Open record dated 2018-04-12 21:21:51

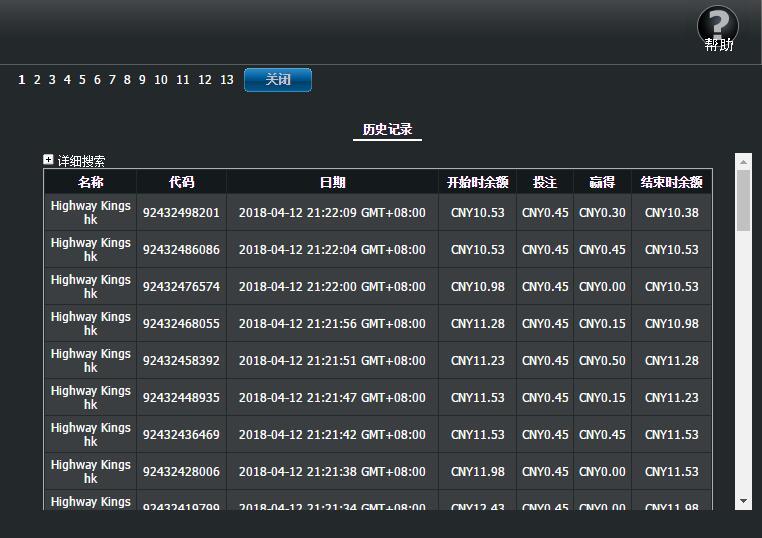coord(332,361)
